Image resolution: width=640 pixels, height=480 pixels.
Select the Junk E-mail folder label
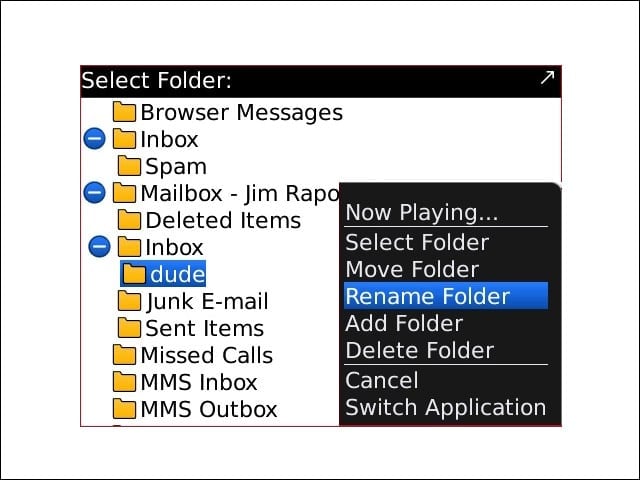[207, 302]
